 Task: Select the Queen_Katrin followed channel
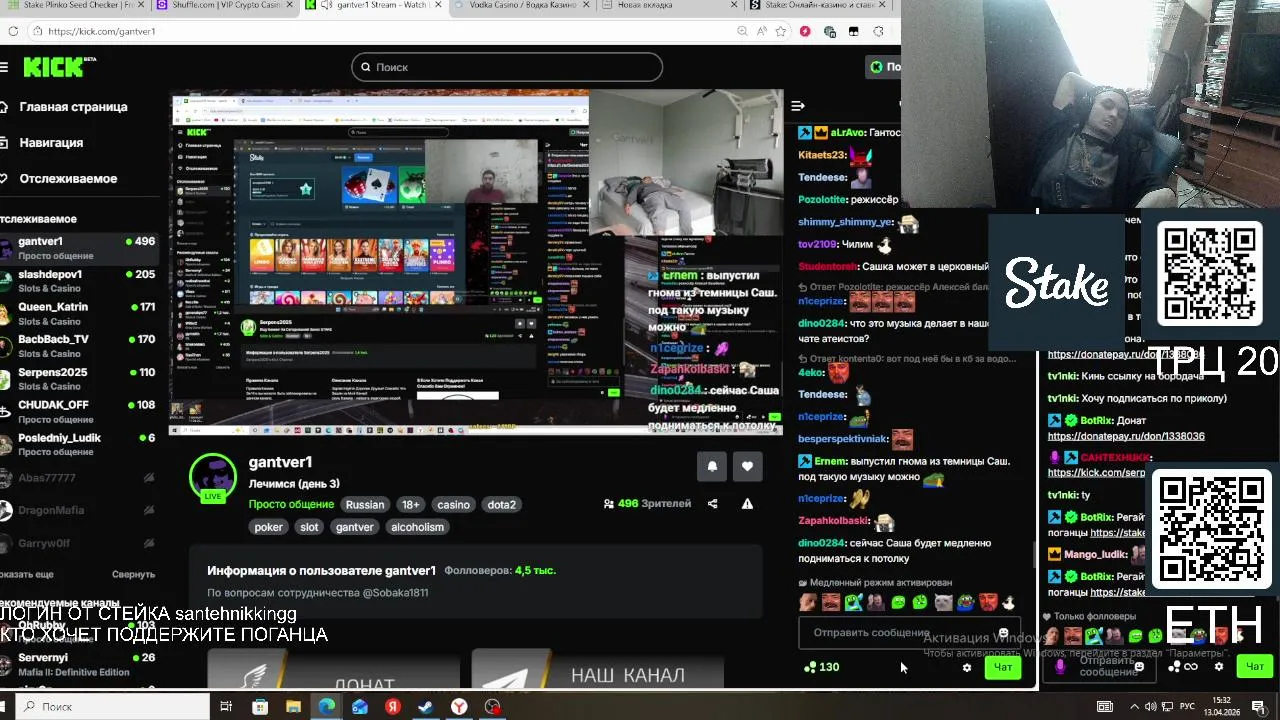[79, 314]
